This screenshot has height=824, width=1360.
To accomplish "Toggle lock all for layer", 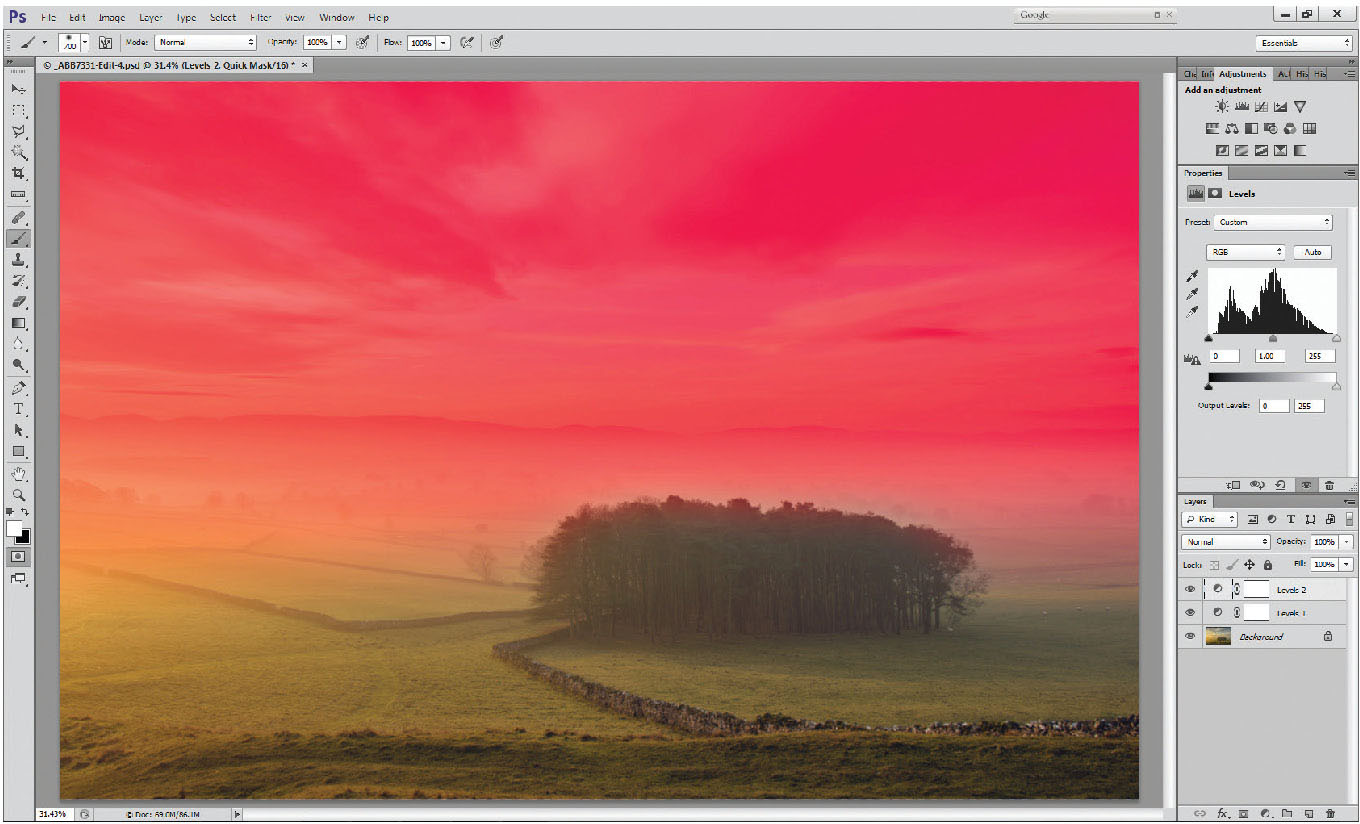I will [x=1268, y=565].
